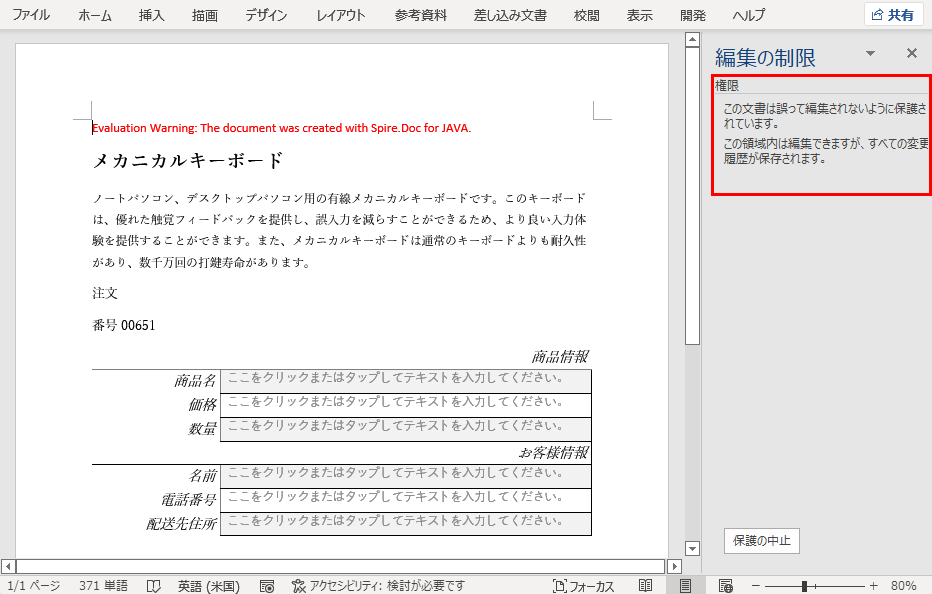Select the 描画 ribbon tab

click(204, 15)
